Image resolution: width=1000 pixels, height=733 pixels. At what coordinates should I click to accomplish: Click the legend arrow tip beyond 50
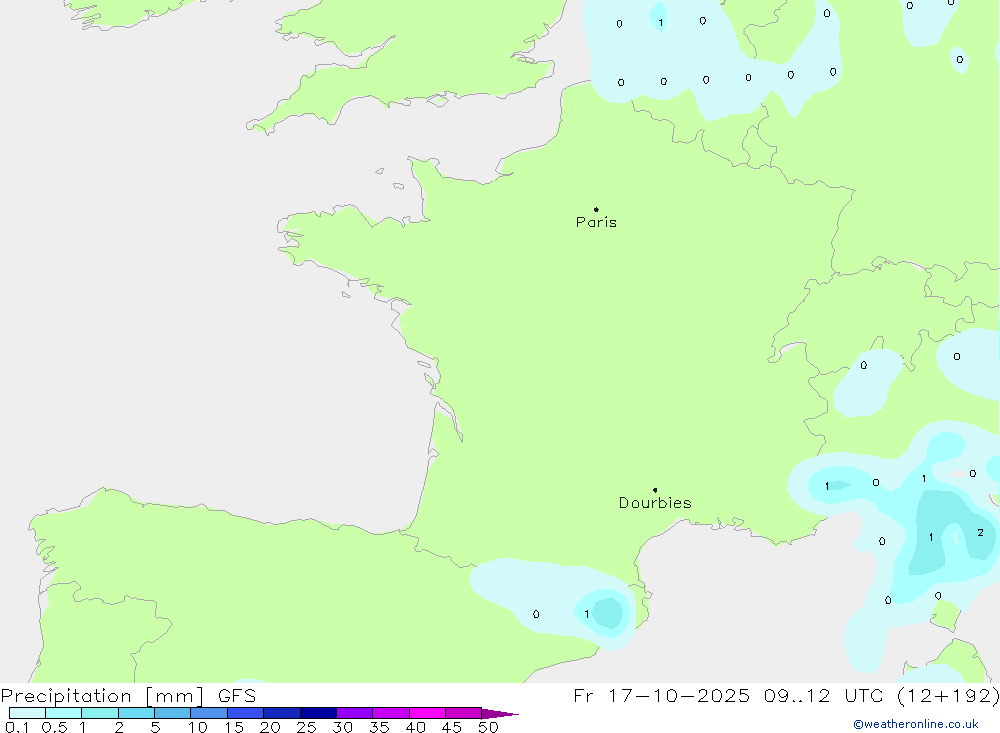pyautogui.click(x=510, y=714)
